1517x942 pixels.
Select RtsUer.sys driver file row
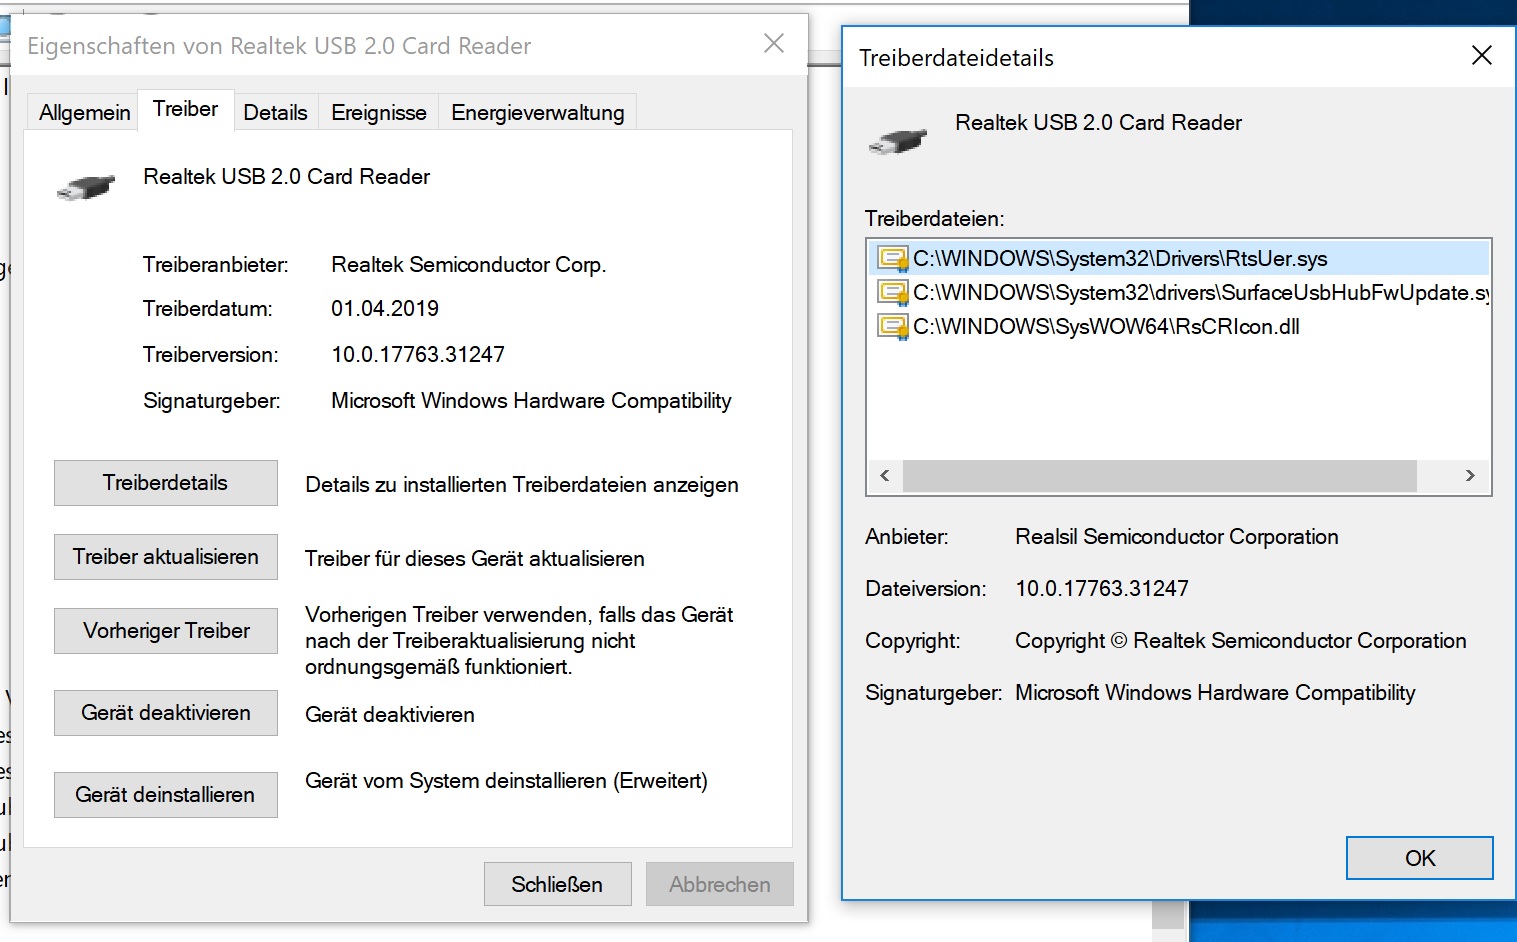[x=1179, y=259]
